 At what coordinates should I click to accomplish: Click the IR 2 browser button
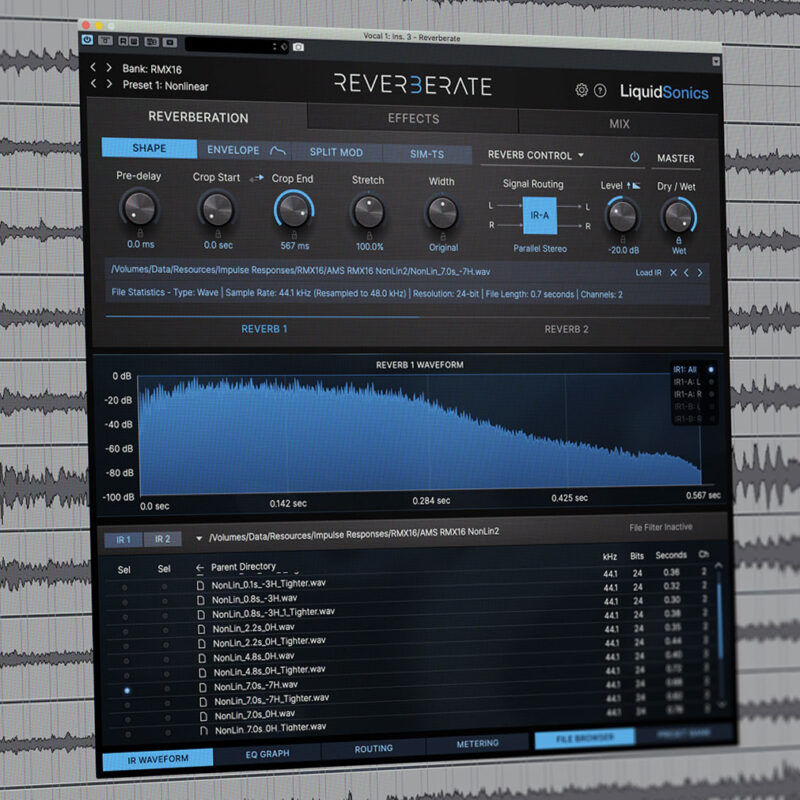(x=162, y=539)
